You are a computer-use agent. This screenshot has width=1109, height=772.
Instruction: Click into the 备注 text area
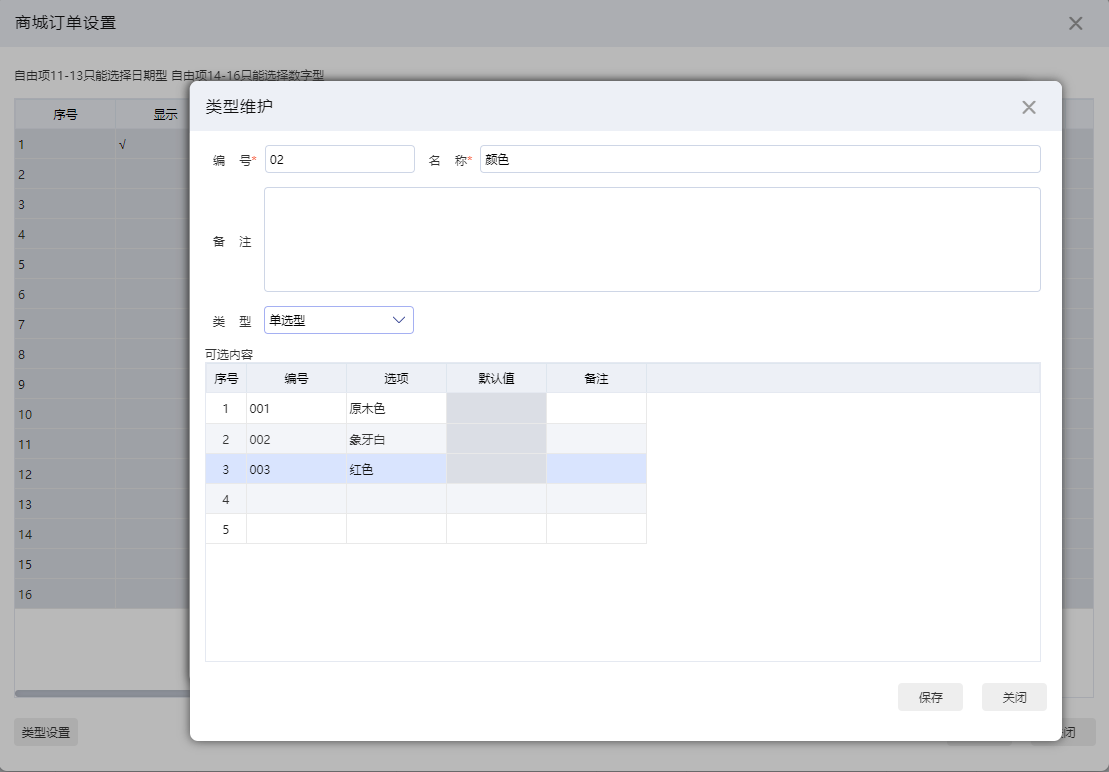pyautogui.click(x=652, y=240)
